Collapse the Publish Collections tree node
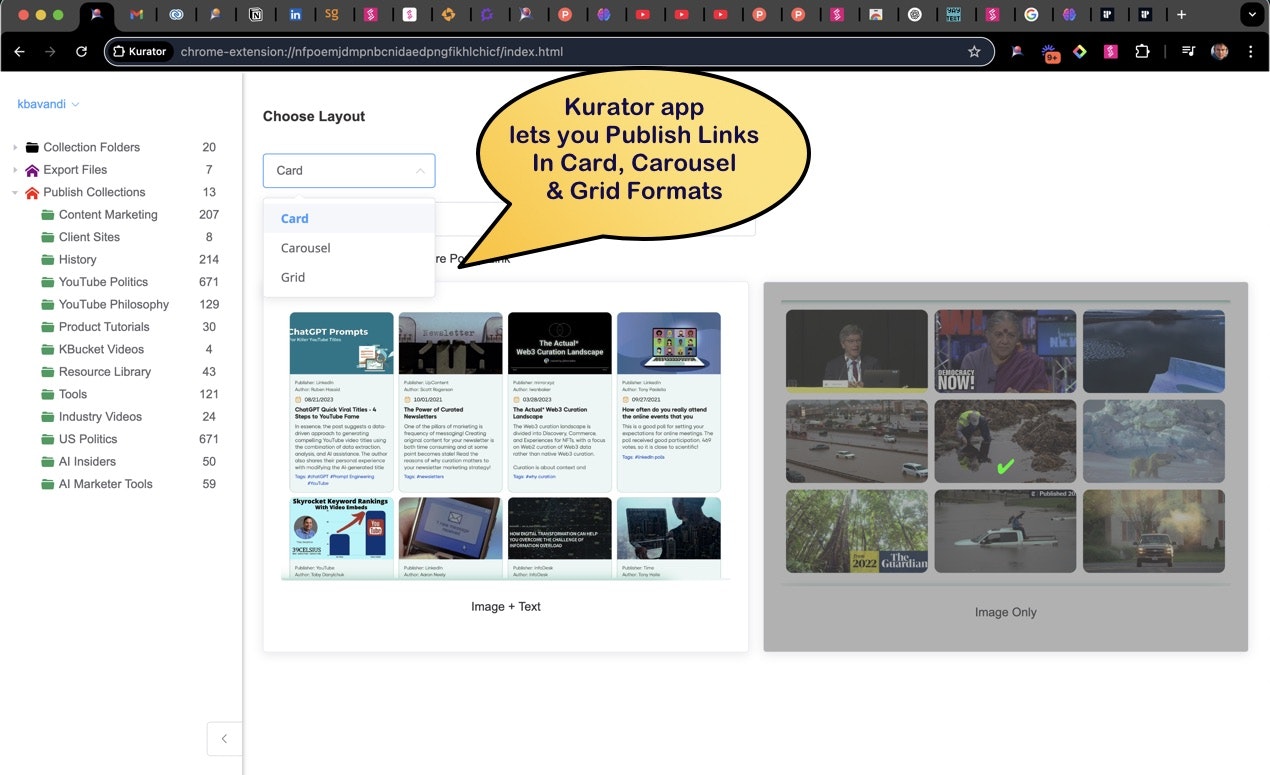The image size is (1270, 775). (x=15, y=193)
